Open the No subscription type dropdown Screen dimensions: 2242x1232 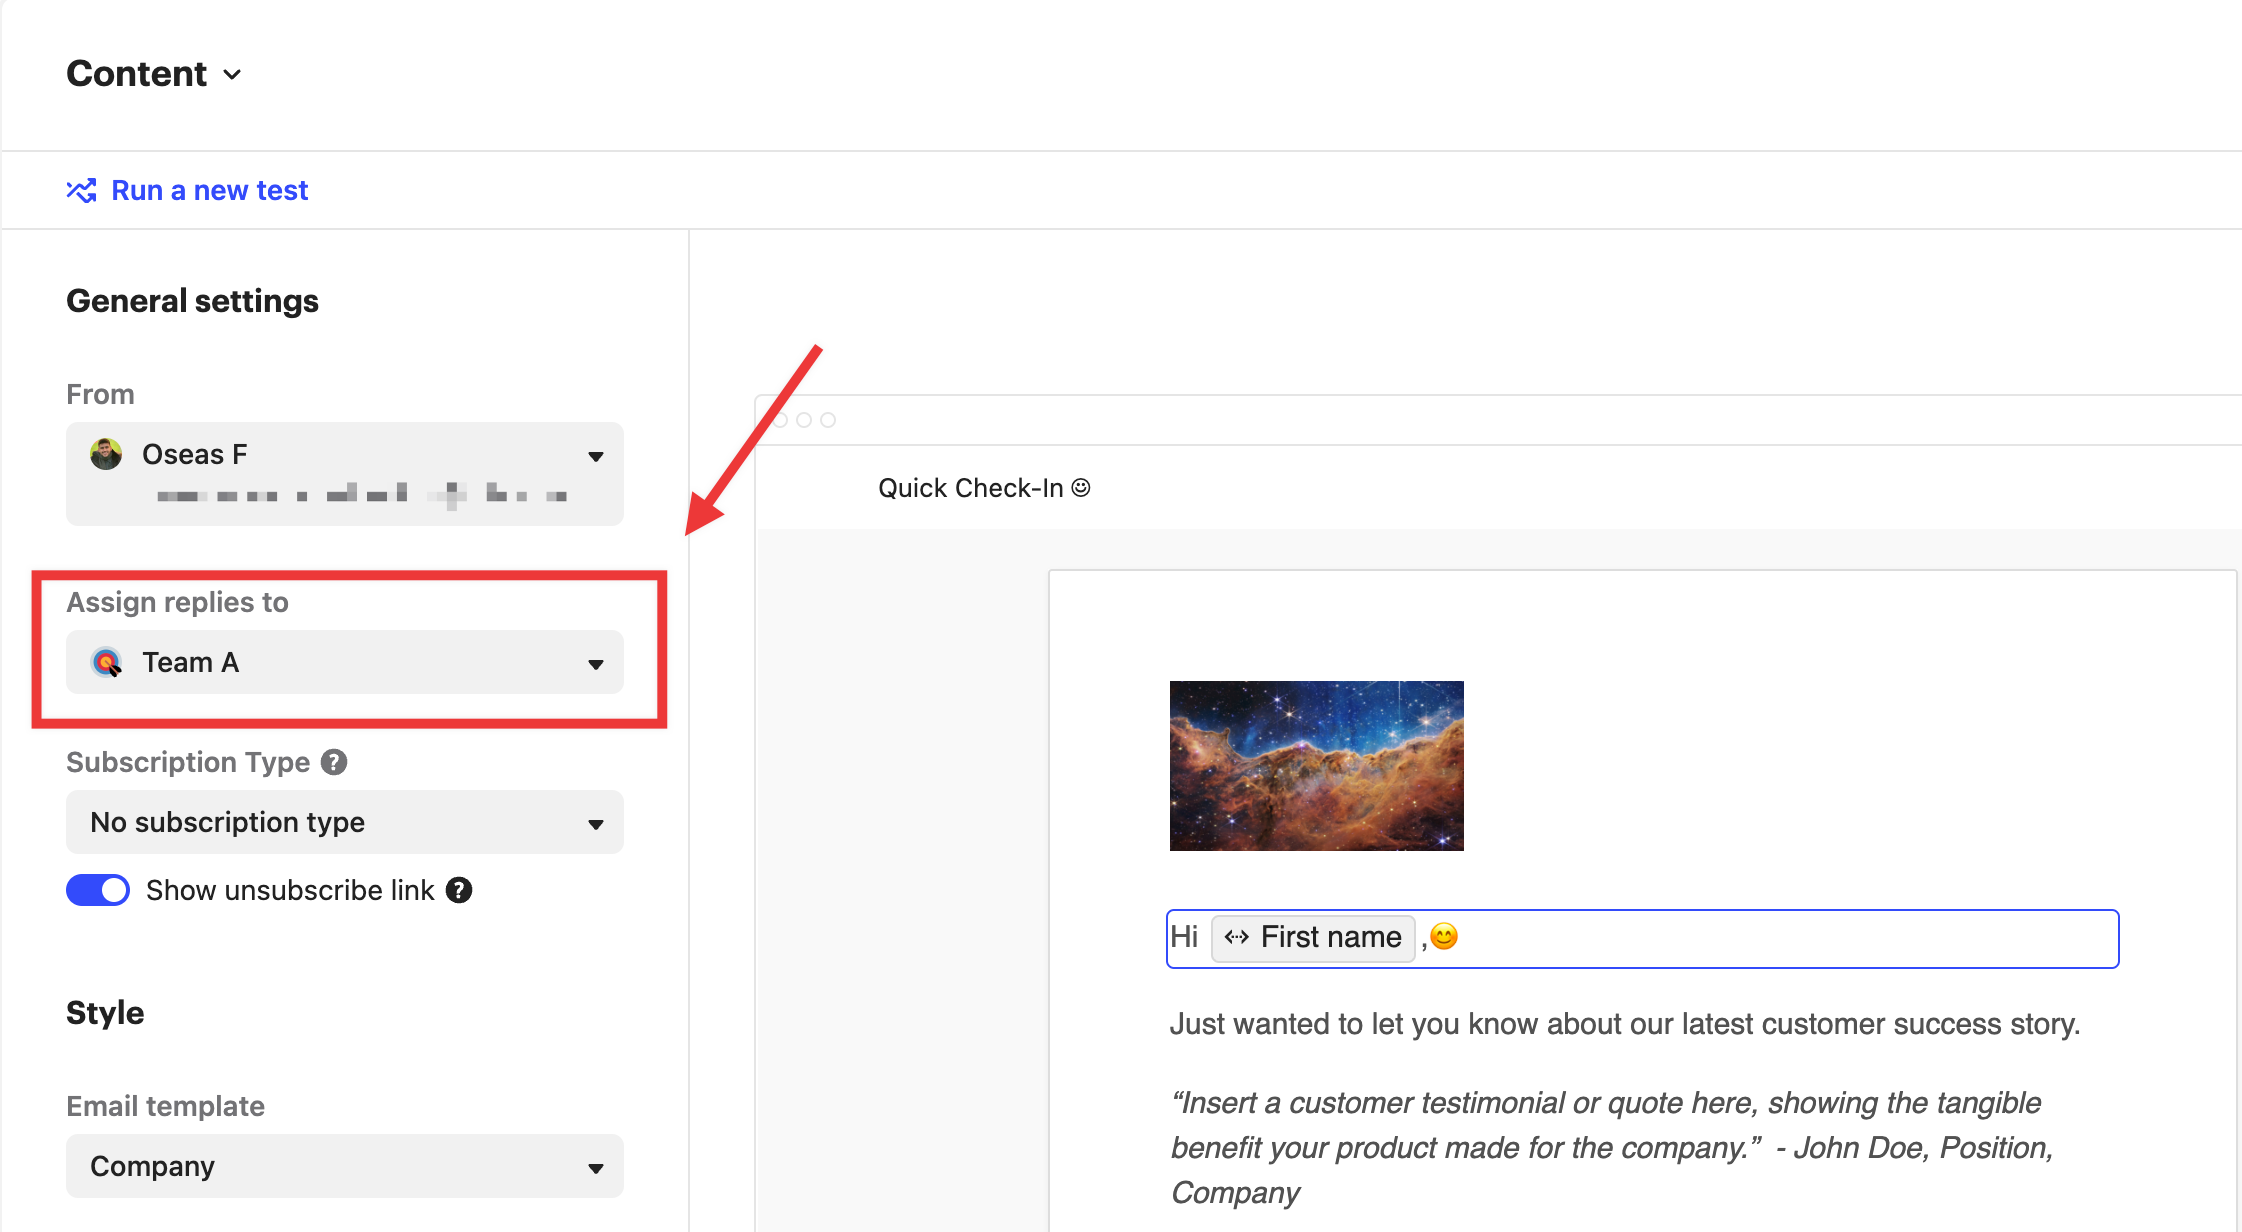pos(345,822)
